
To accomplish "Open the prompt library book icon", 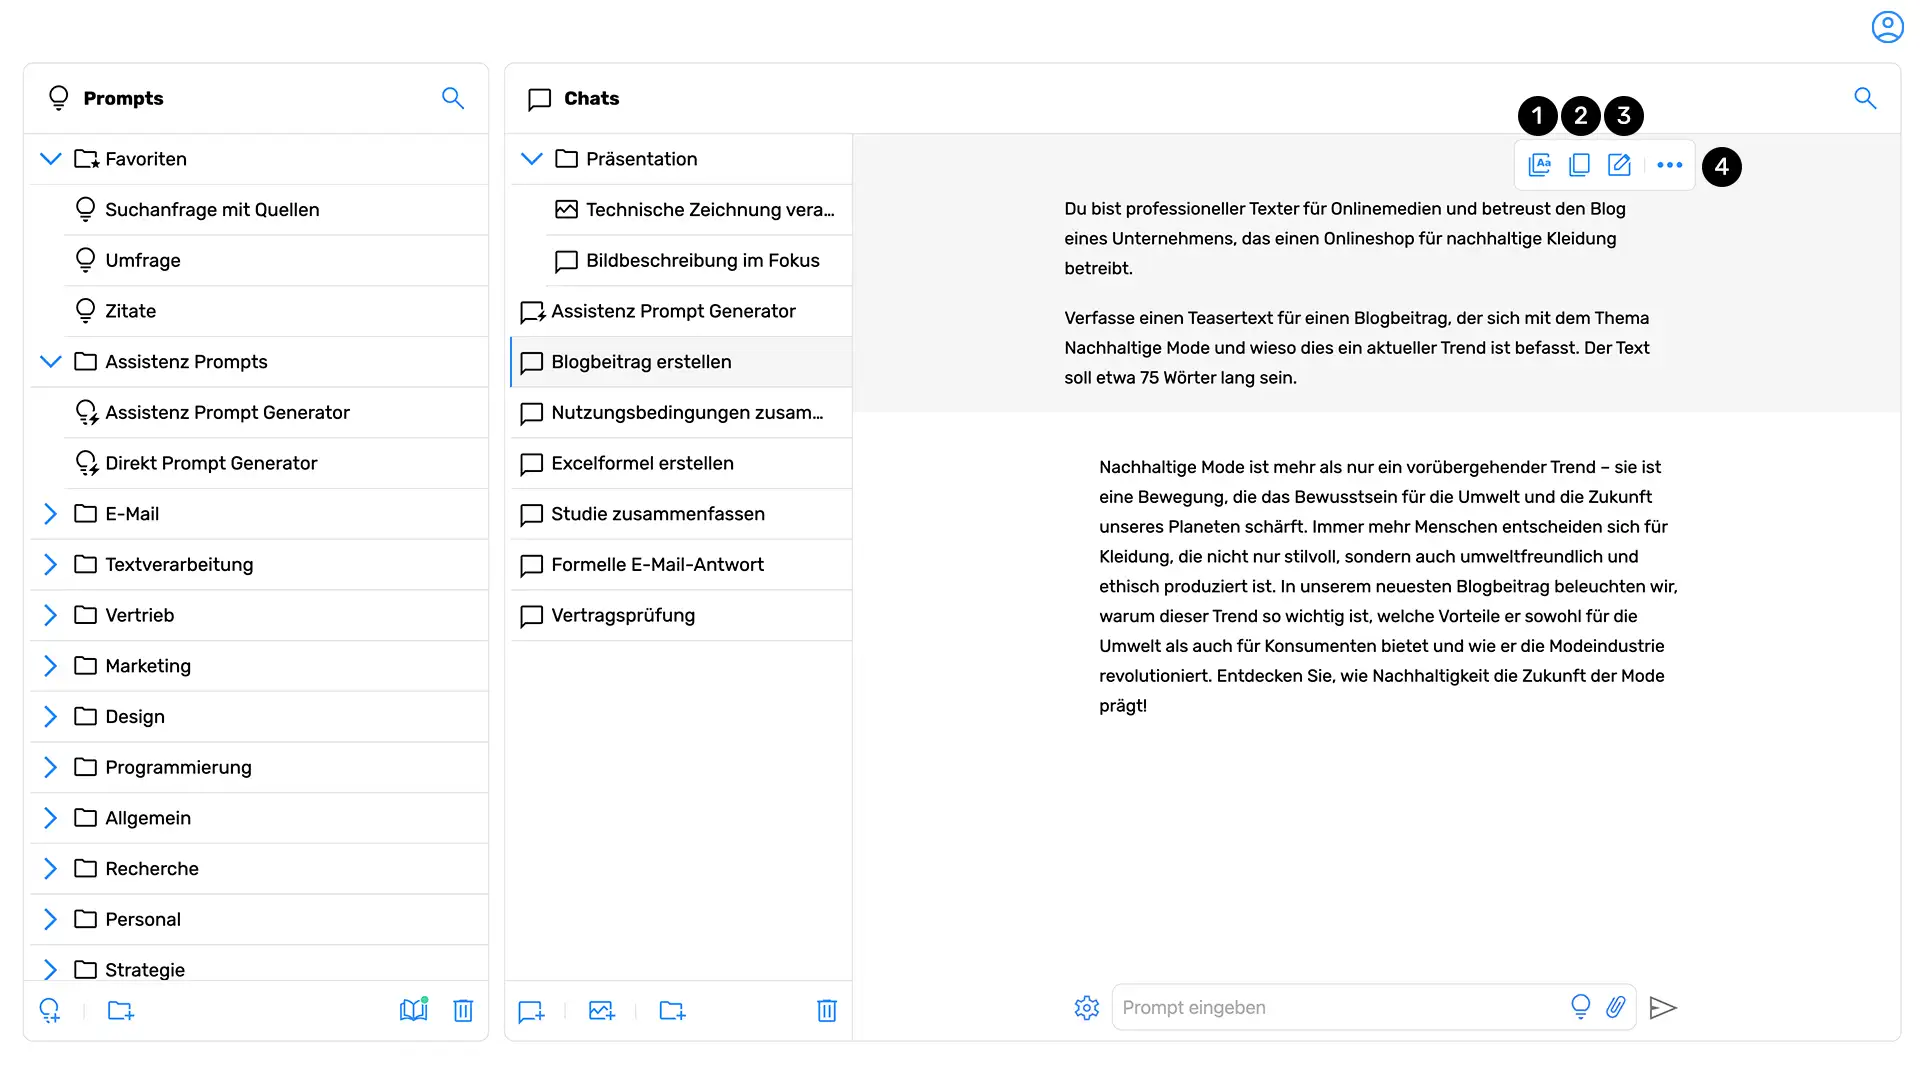I will coord(413,1010).
